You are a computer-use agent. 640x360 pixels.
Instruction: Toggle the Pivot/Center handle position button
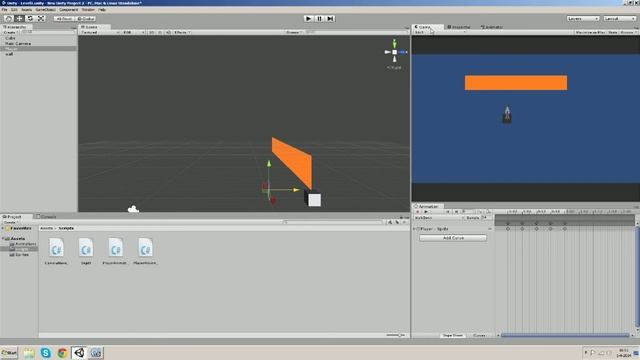[64, 18]
